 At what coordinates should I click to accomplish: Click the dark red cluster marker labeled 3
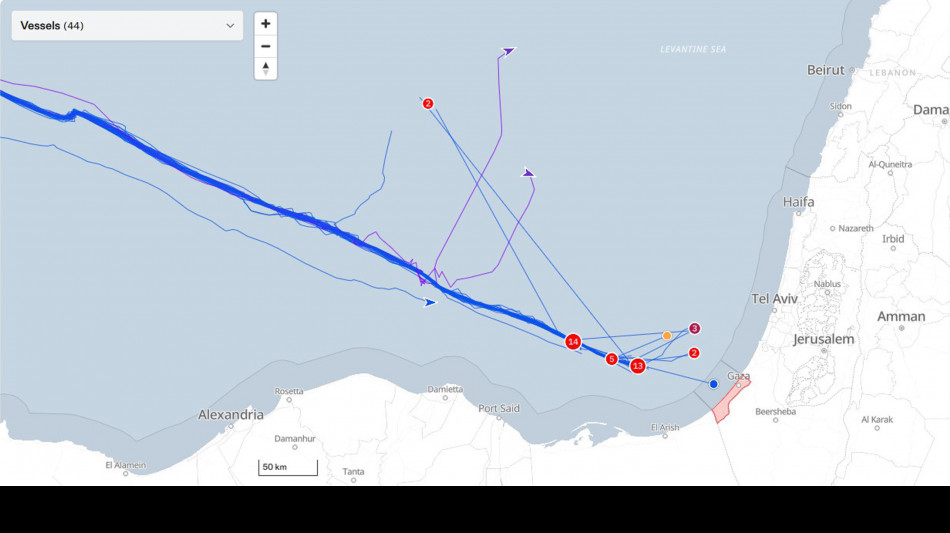(x=694, y=328)
